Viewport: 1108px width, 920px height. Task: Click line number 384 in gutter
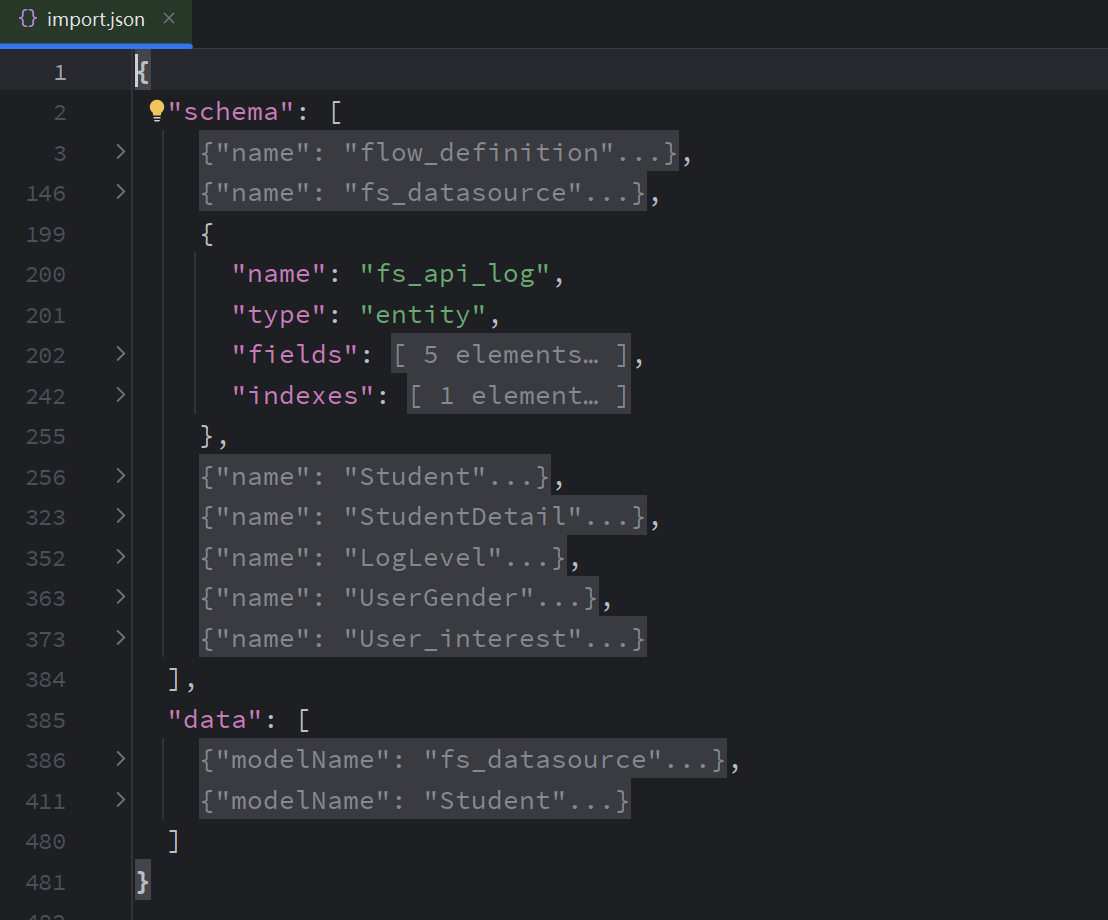pos(46,679)
